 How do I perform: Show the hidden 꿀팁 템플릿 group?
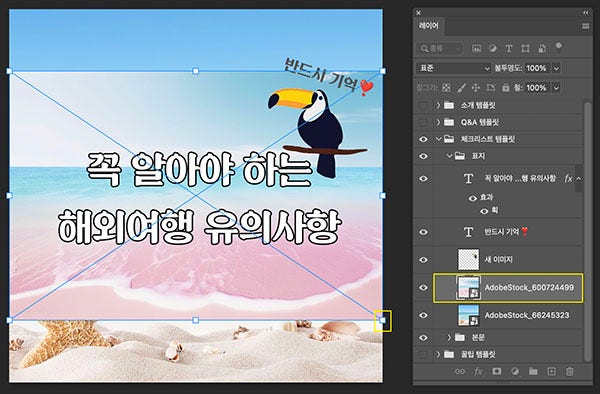point(423,355)
